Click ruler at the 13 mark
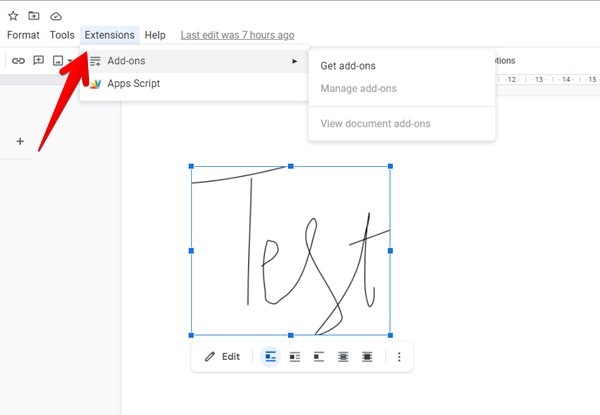Viewport: 600px width, 415px height. (x=539, y=80)
